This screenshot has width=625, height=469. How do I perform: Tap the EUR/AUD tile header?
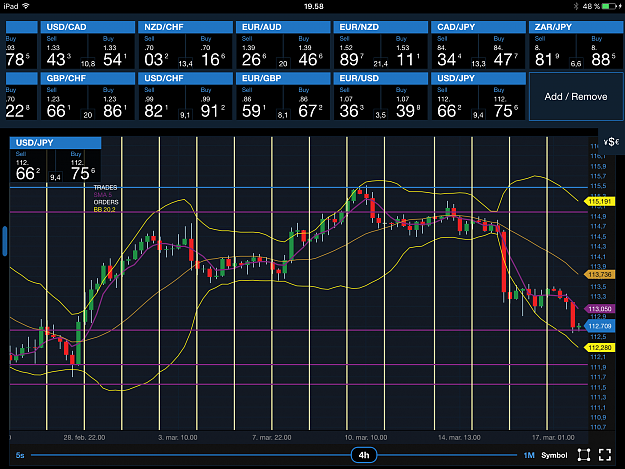(283, 27)
